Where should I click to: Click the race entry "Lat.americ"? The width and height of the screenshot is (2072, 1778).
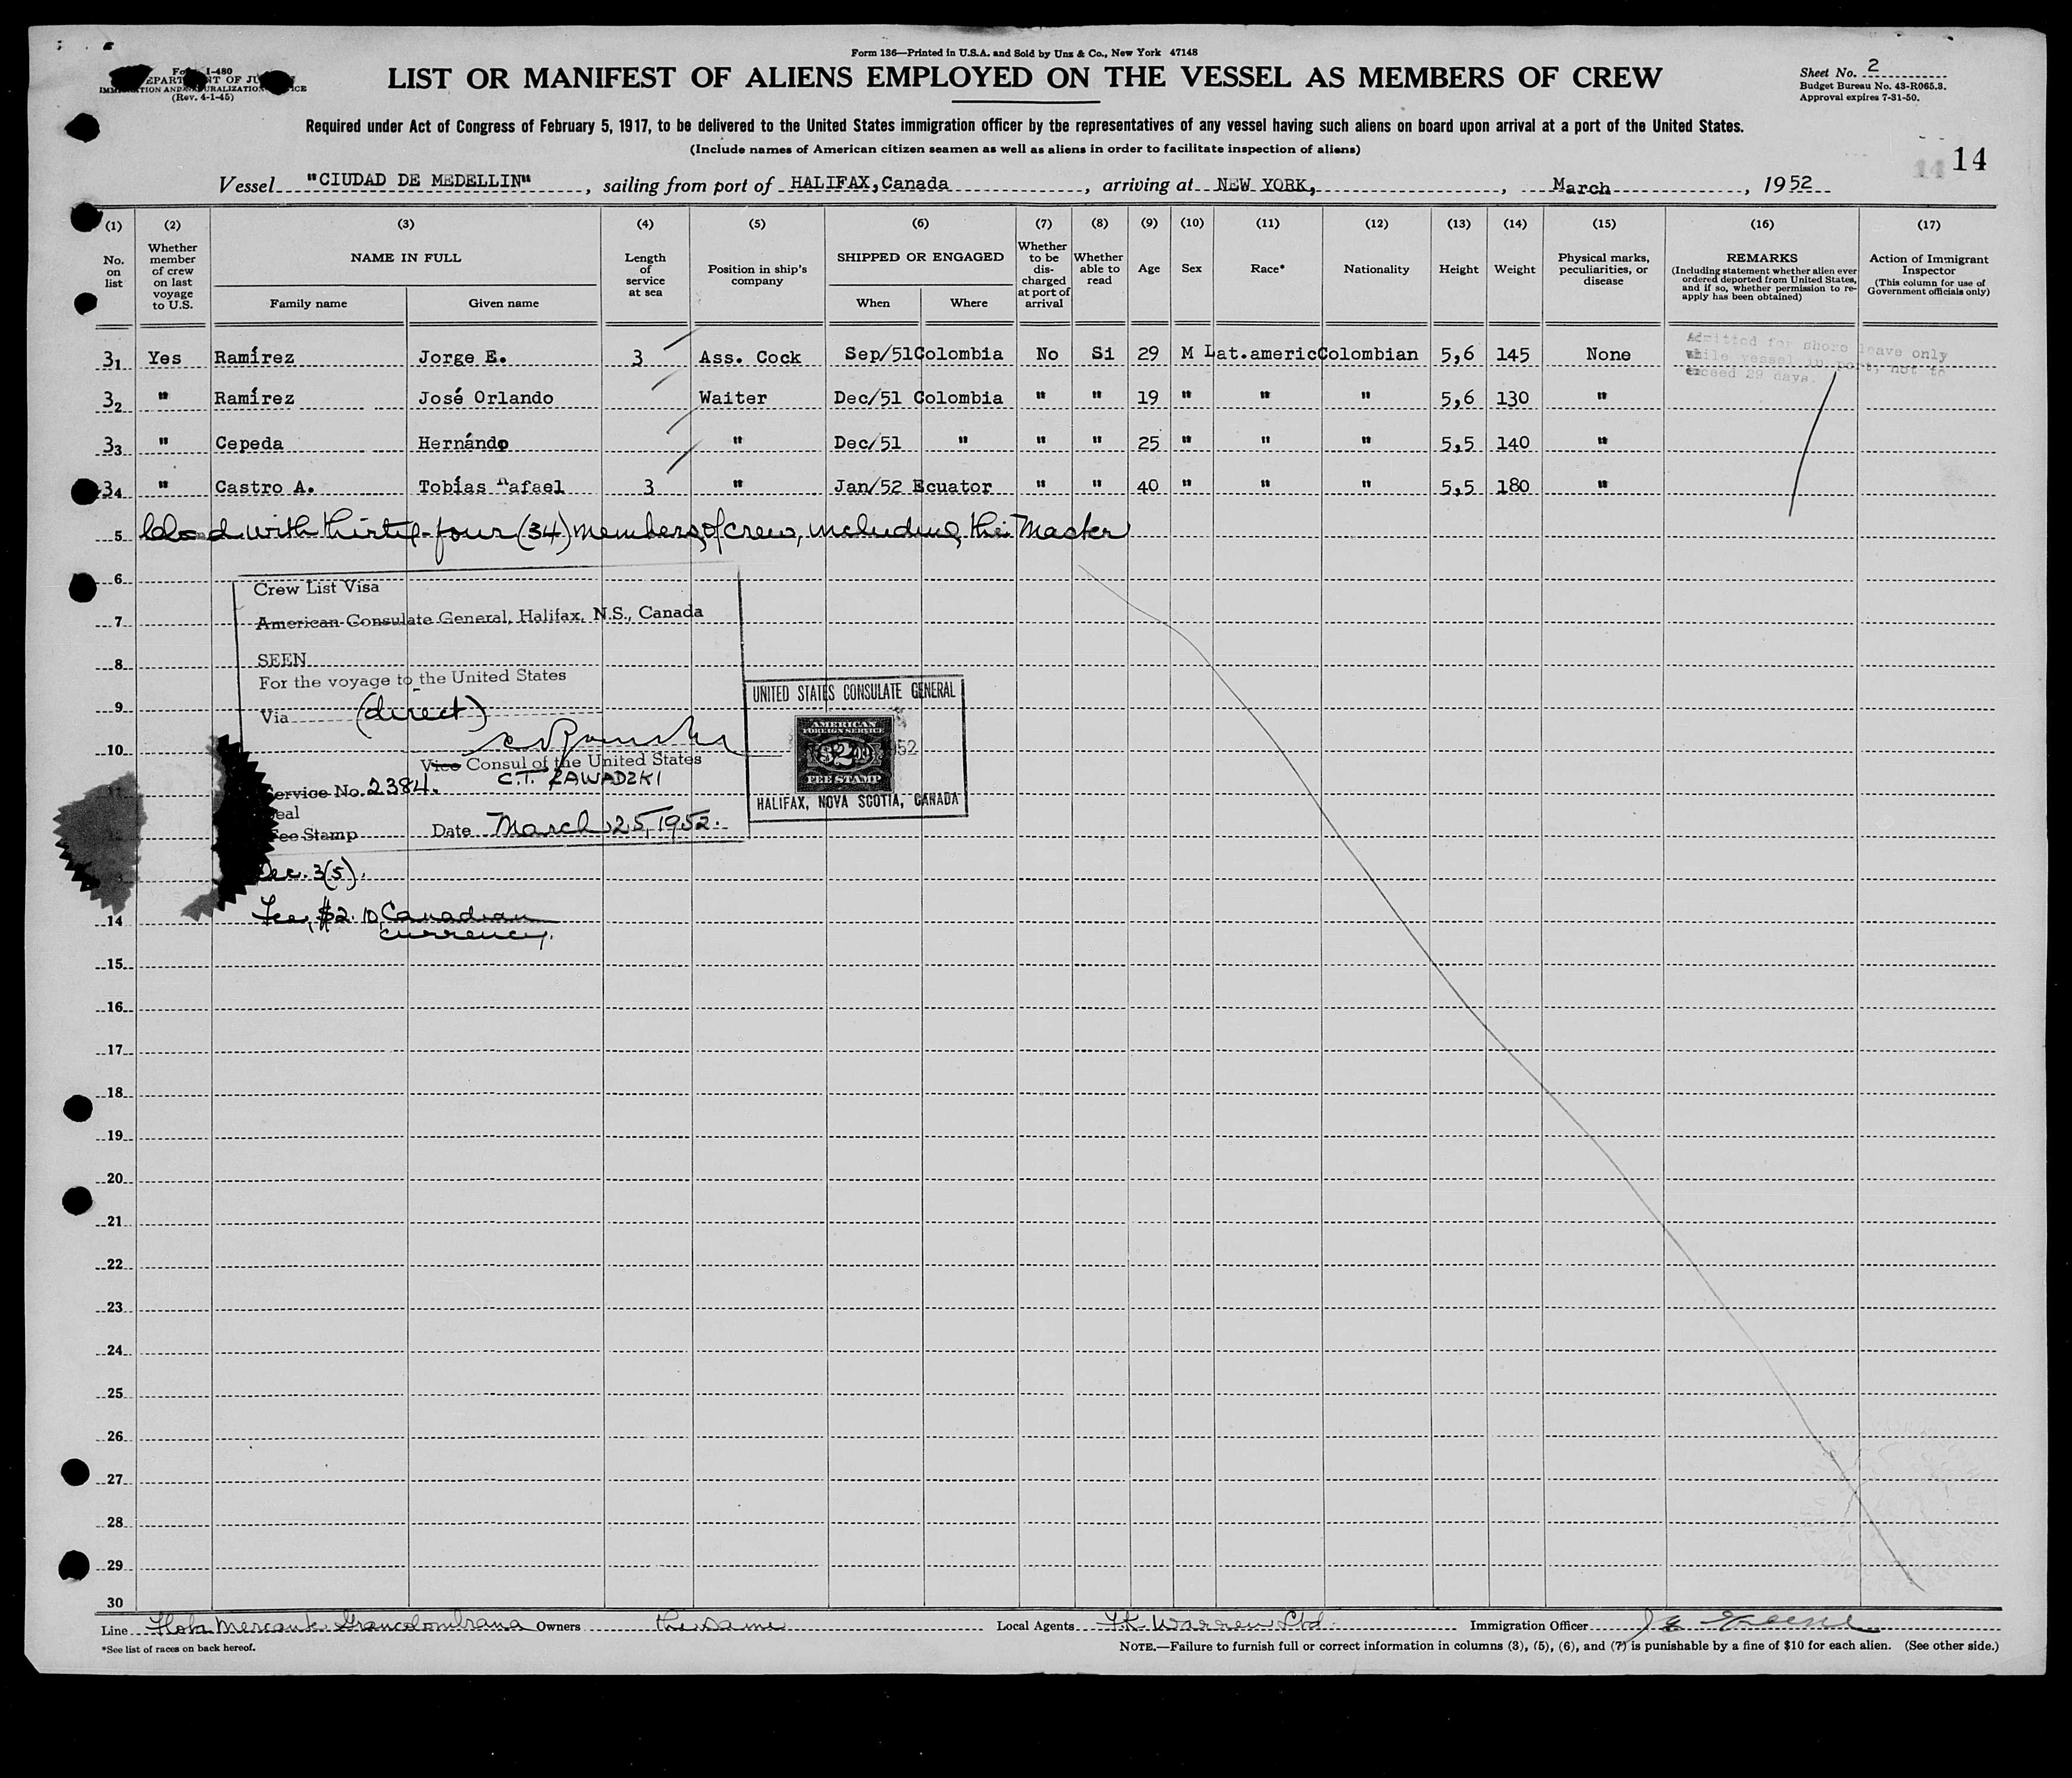tap(1261, 354)
